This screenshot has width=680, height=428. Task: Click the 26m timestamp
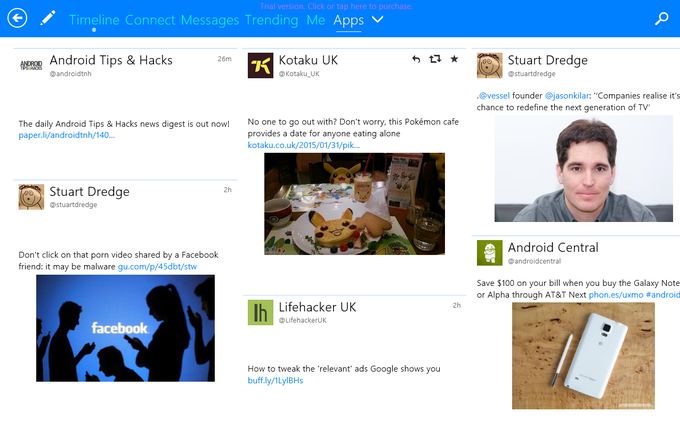tap(225, 59)
